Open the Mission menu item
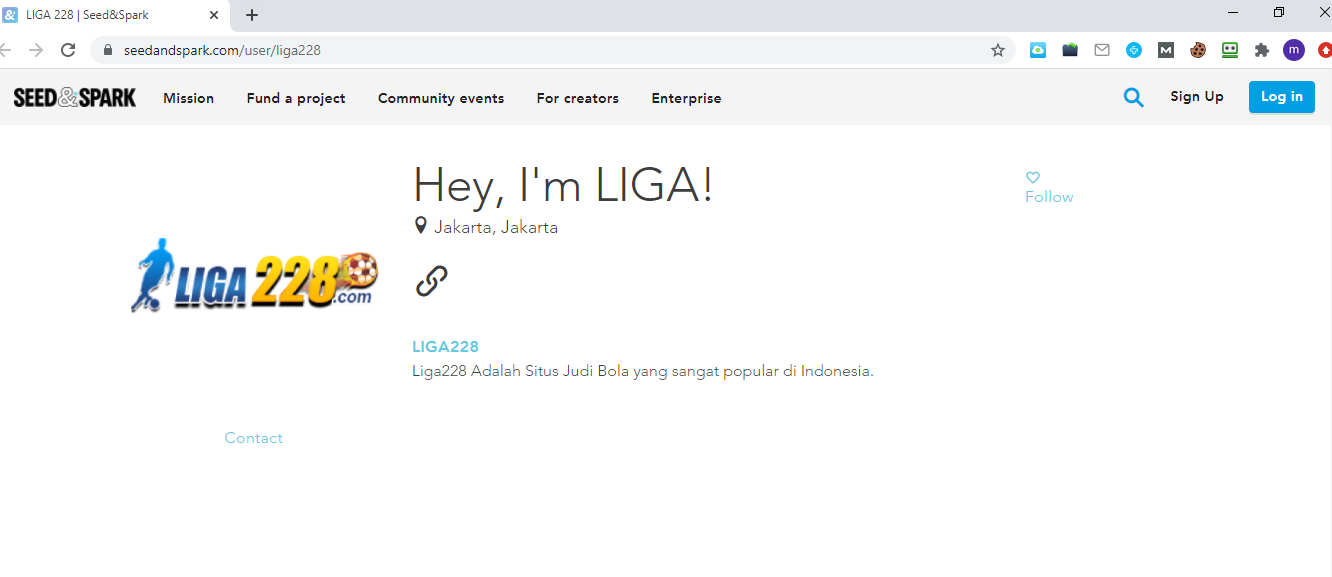Screen dimensions: 1332x577 [188, 98]
